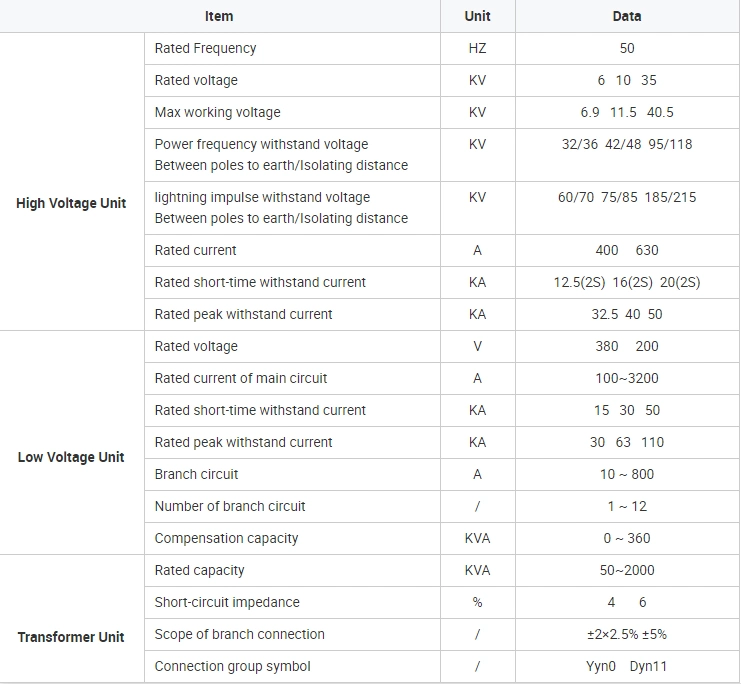
Task: Select the Transformer Unit cell
Action: (71, 637)
